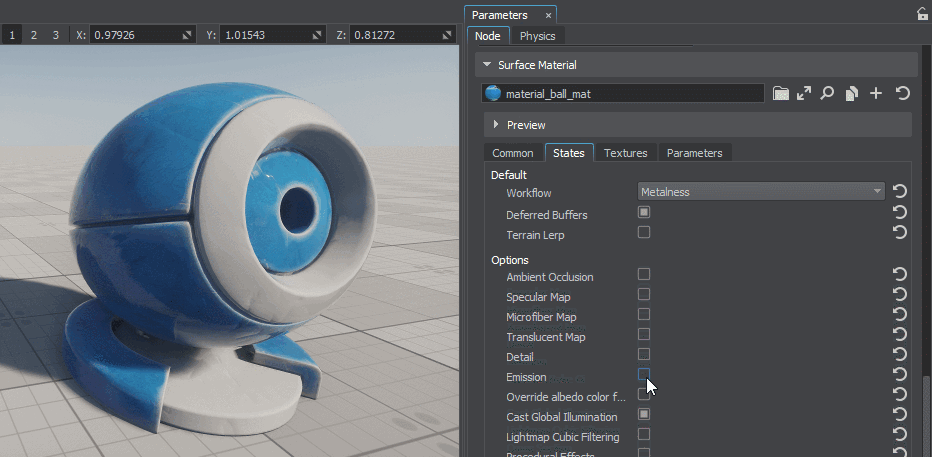Reset the Workflow value to default
This screenshot has width=932, height=457.
click(x=900, y=192)
